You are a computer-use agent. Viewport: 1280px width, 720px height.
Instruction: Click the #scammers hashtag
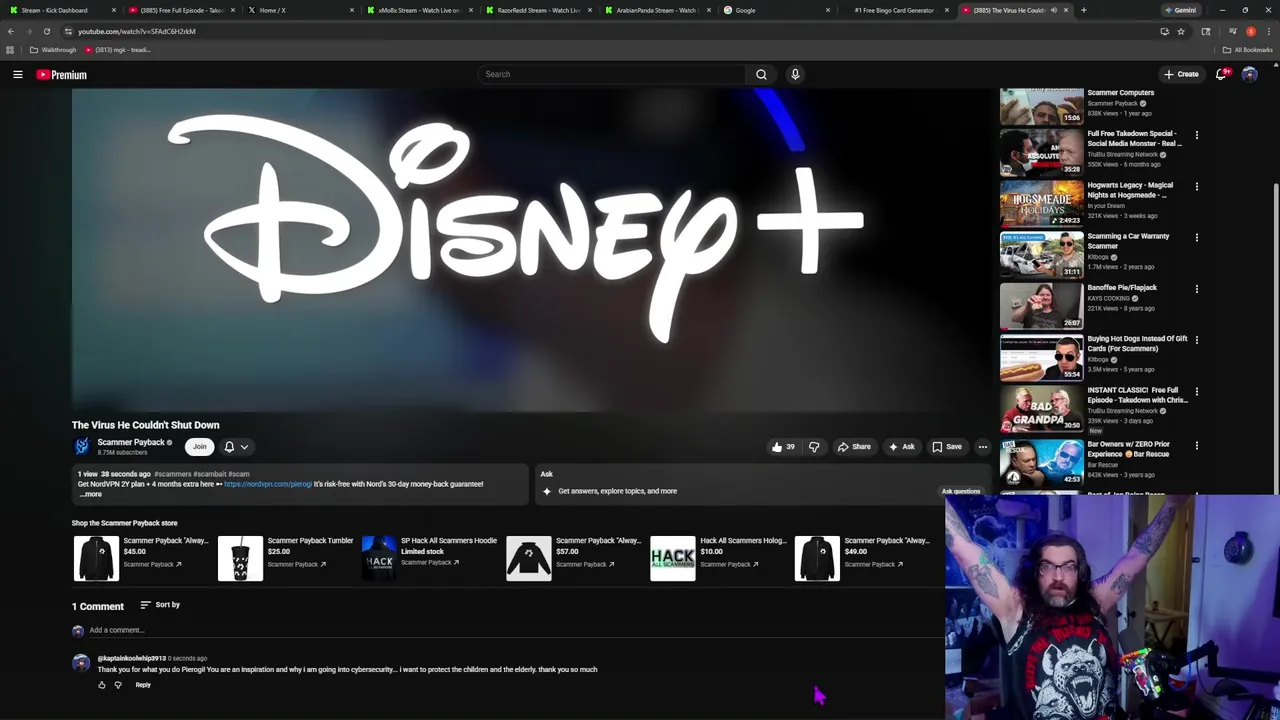173,474
